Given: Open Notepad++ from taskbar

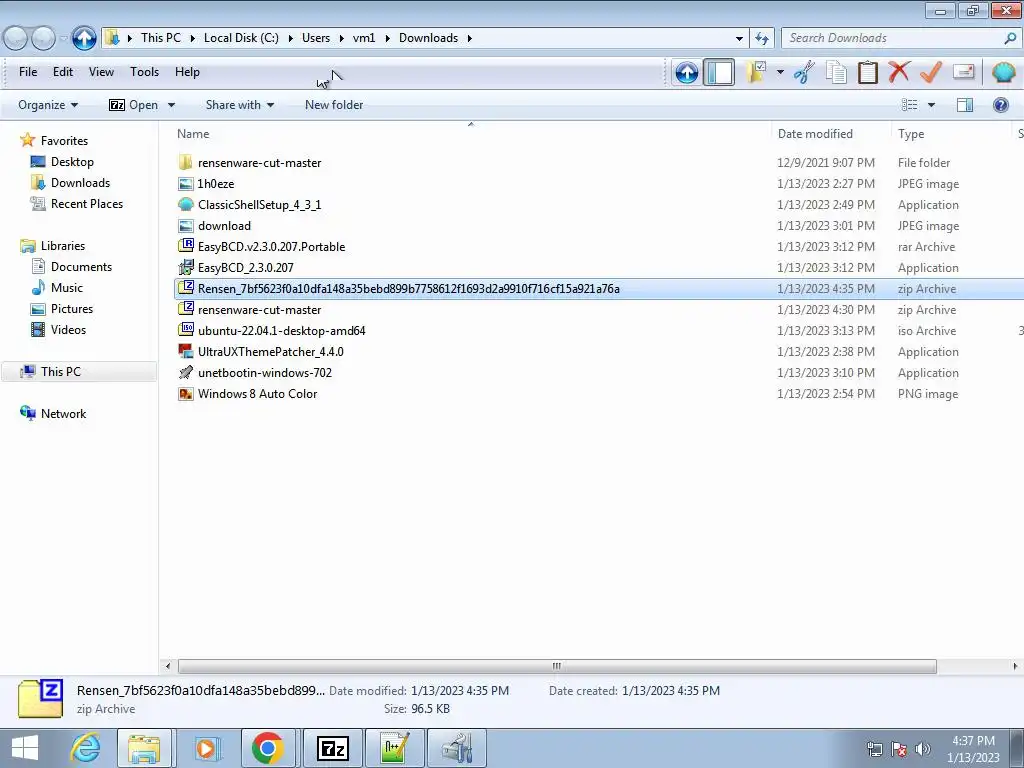Looking at the screenshot, I should (x=395, y=748).
